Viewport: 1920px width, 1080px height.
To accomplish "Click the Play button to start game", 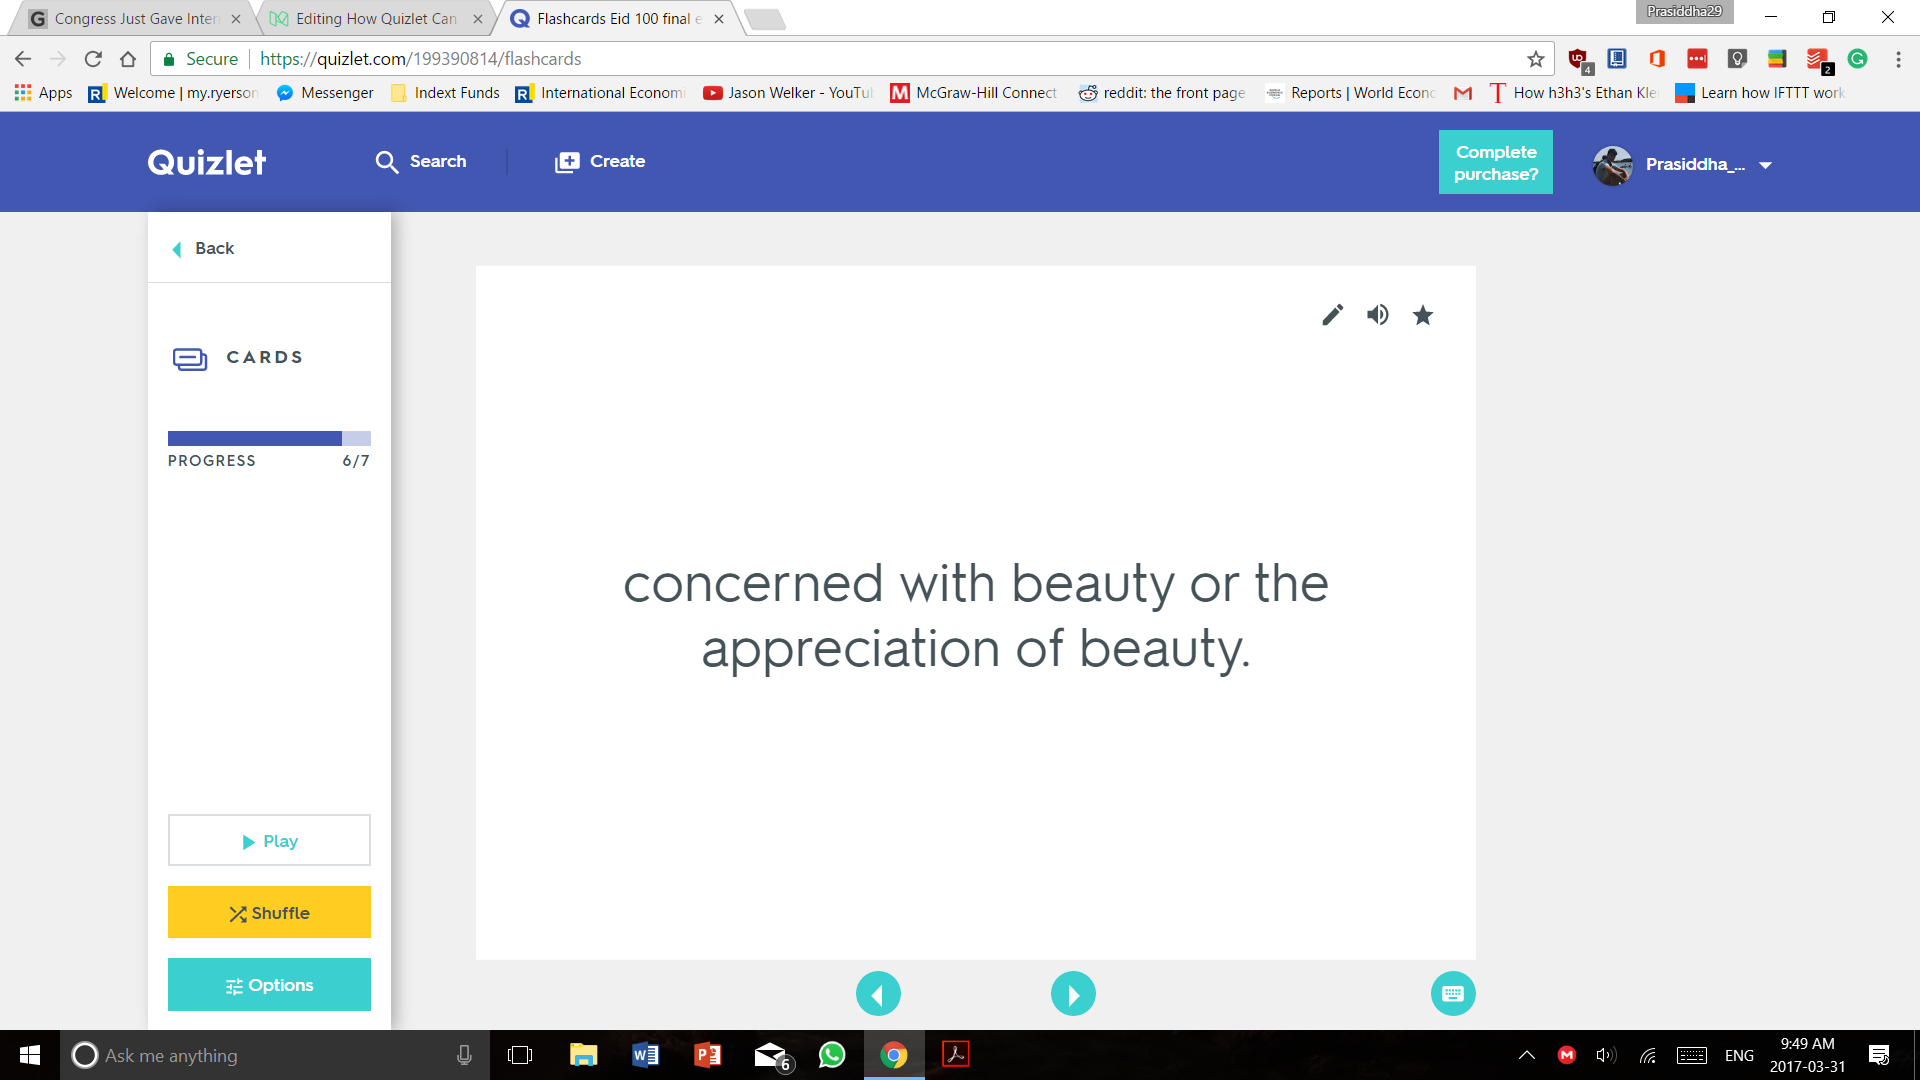I will pyautogui.click(x=269, y=840).
